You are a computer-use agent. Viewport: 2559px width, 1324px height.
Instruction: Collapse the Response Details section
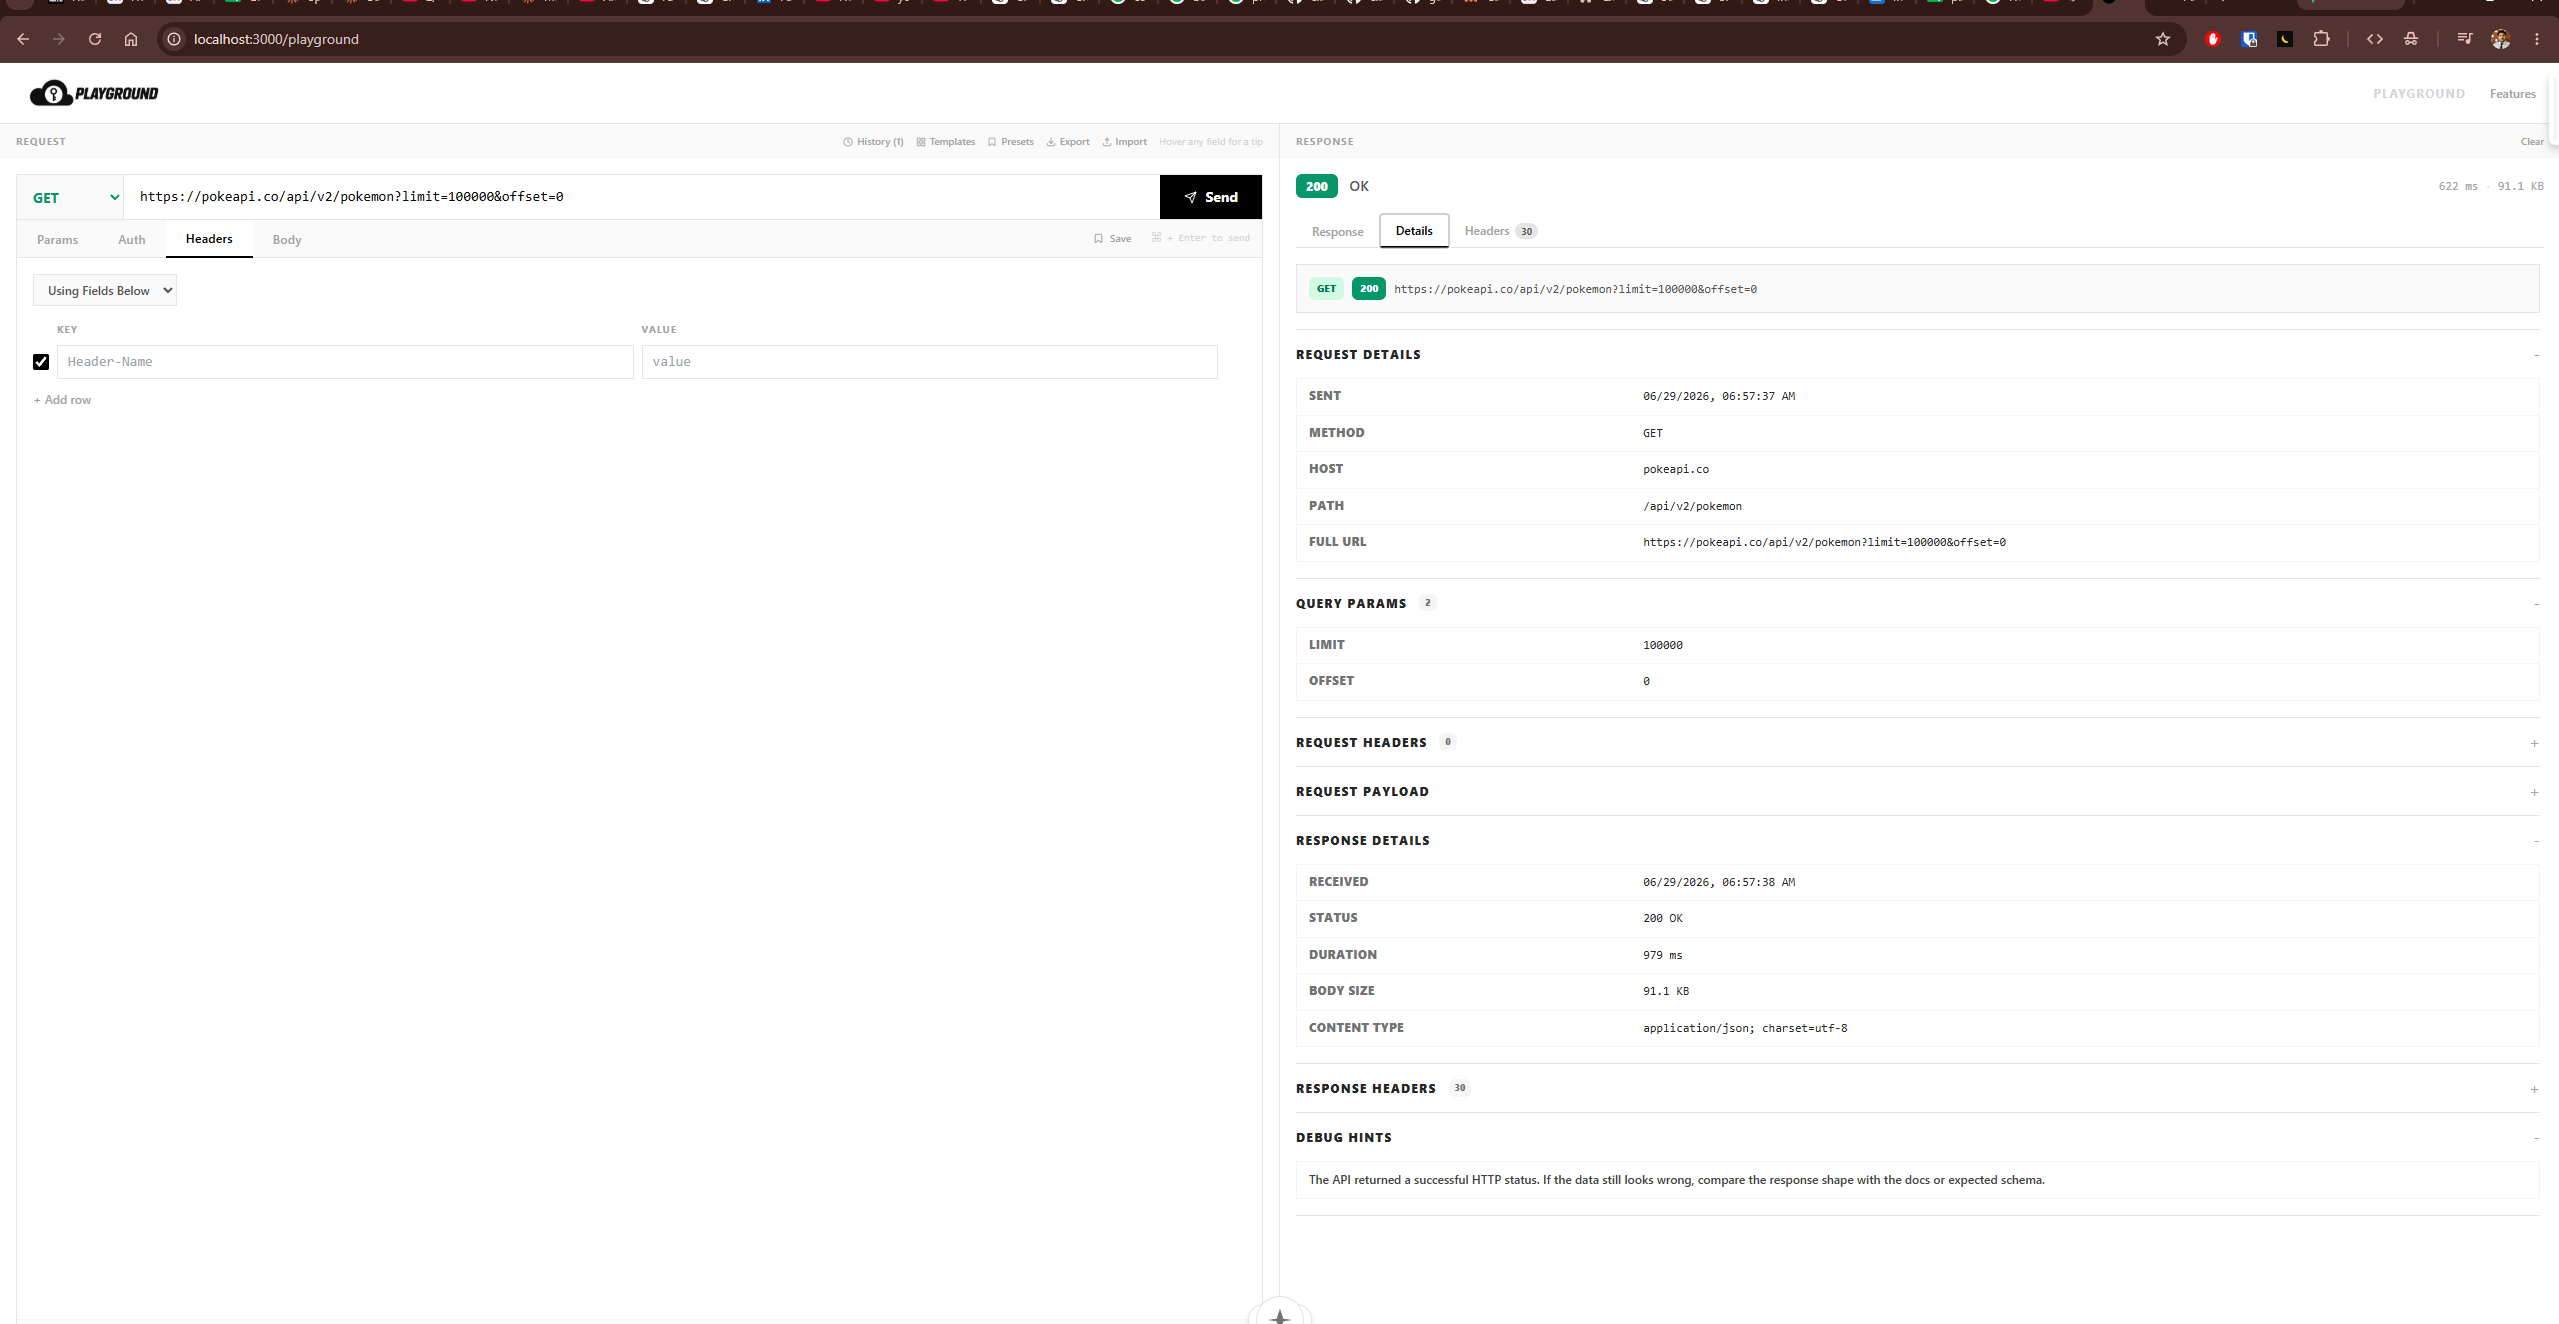click(x=2536, y=841)
